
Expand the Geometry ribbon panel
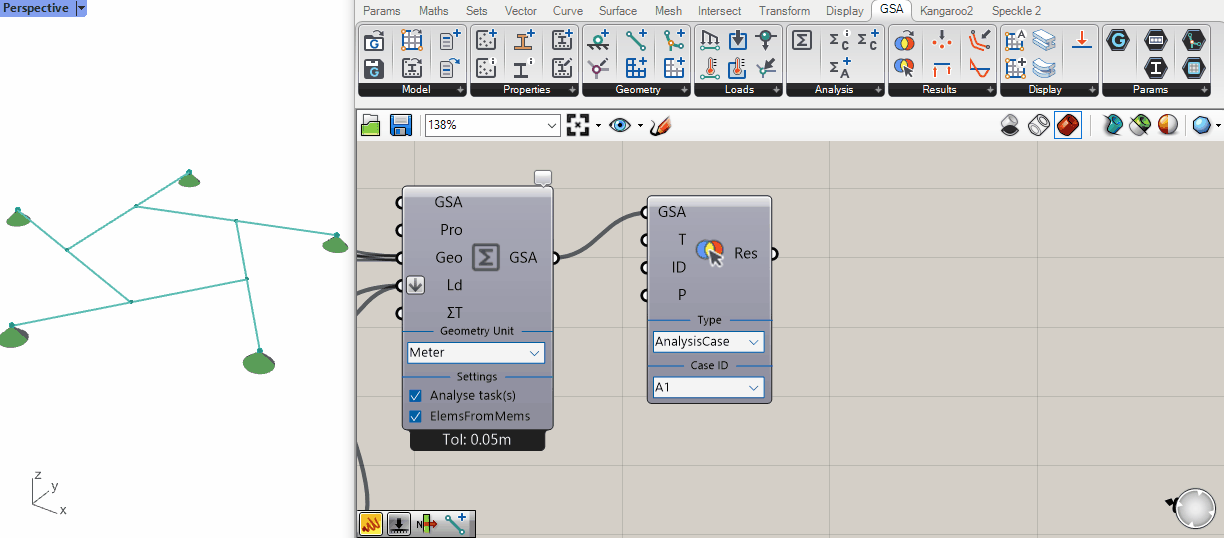click(x=685, y=90)
